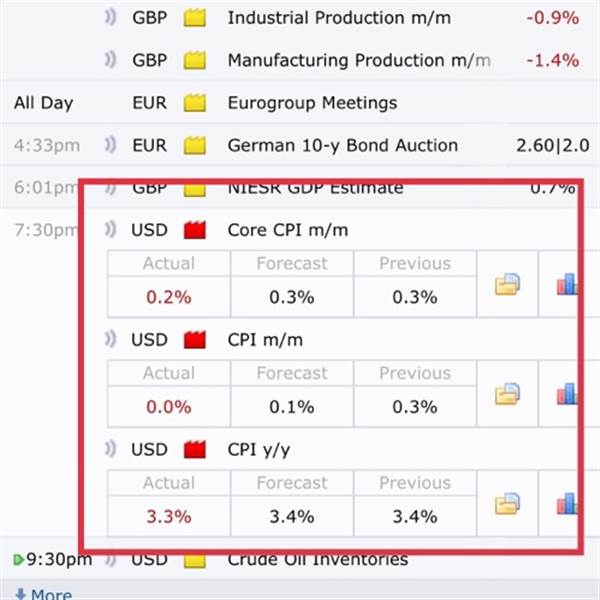Open chart icon for CPI m/m row

(x=568, y=393)
